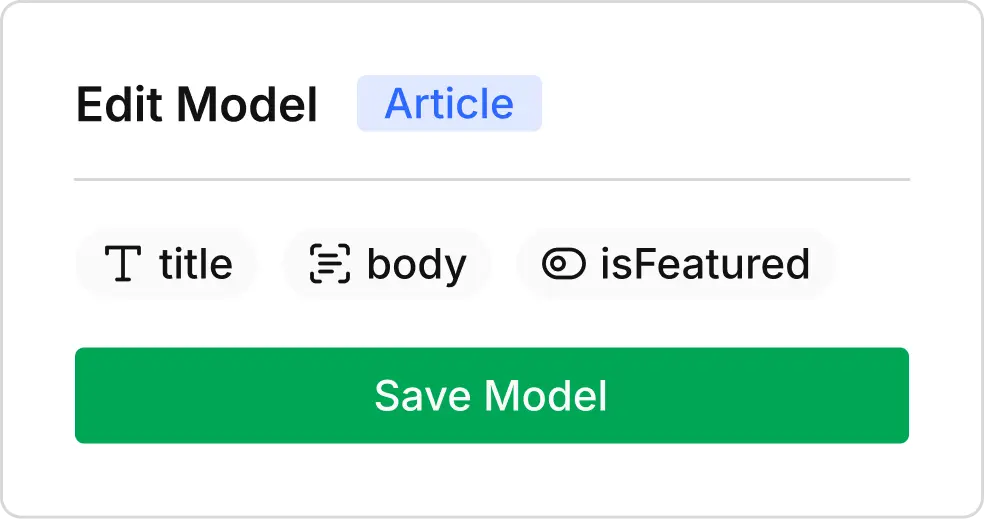
Task: Click the "body" field name text
Action: point(416,264)
